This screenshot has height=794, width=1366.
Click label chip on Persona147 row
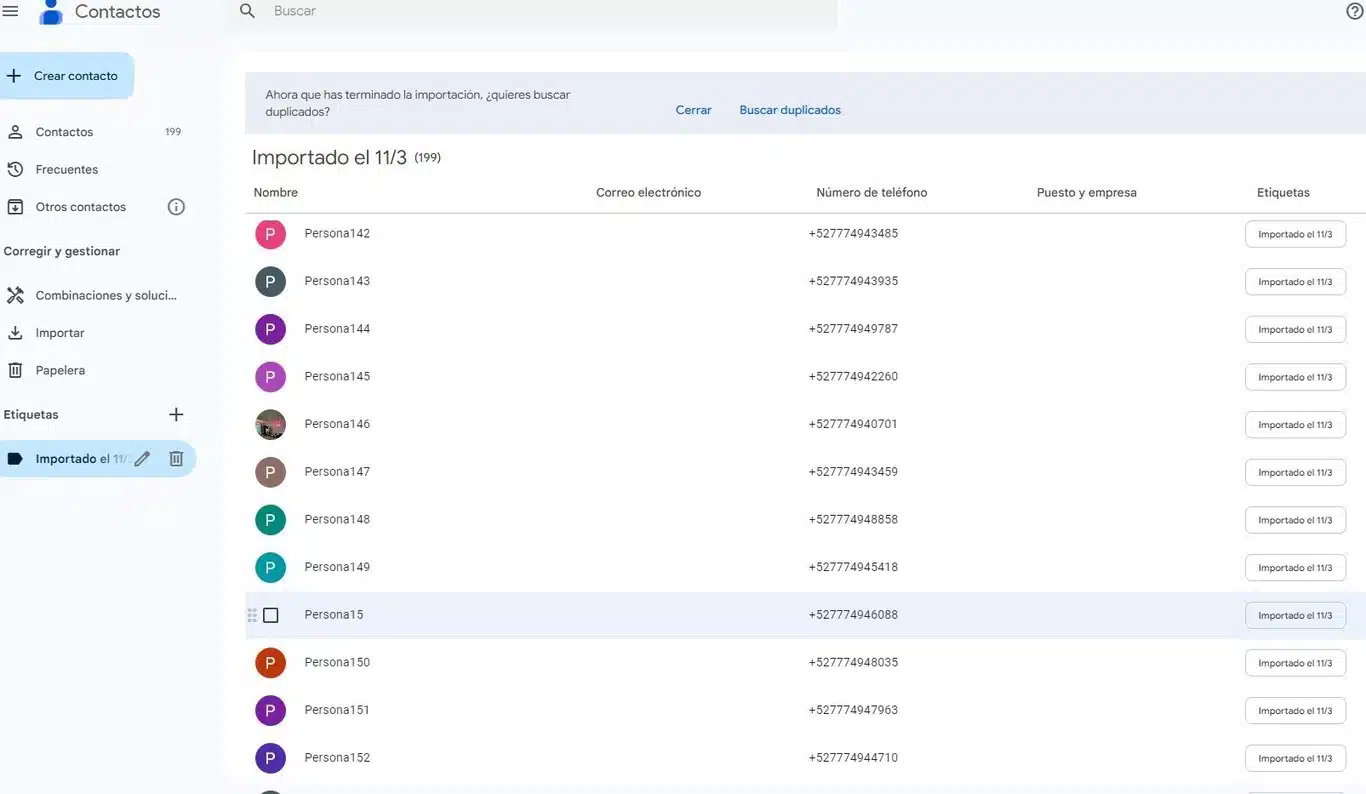(1295, 472)
